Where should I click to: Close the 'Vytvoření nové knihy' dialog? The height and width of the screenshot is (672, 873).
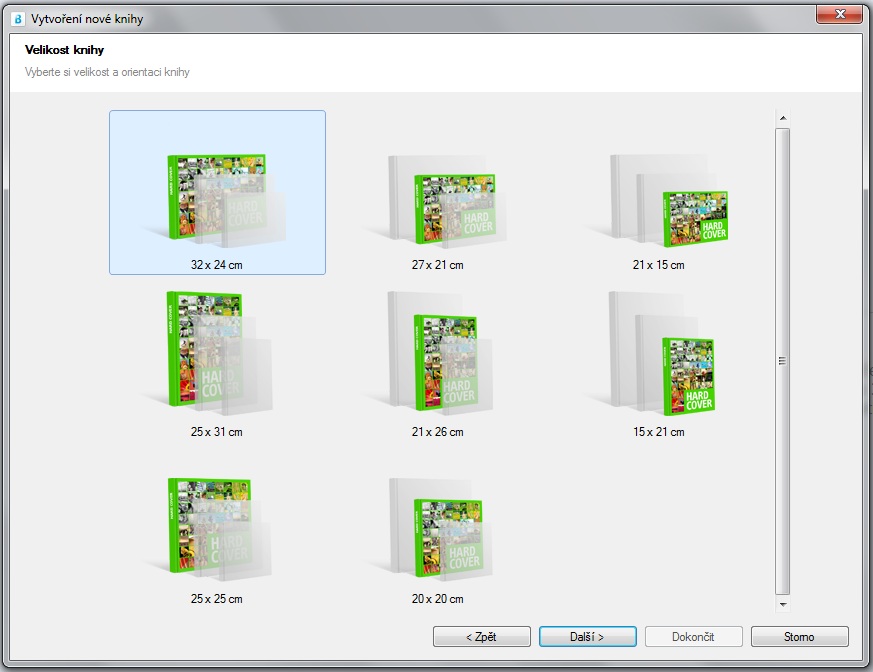840,14
